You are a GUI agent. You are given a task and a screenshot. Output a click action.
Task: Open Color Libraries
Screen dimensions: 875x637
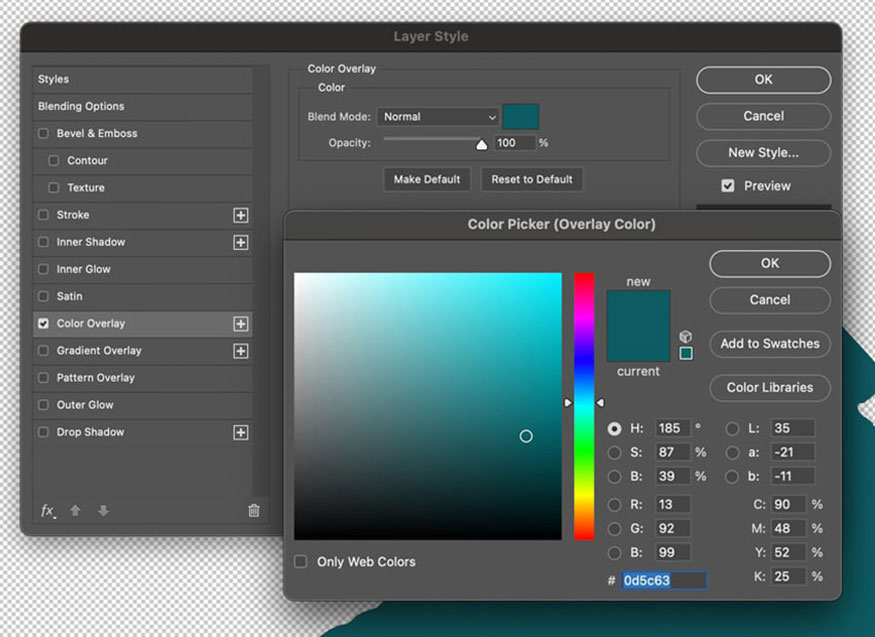coord(770,388)
